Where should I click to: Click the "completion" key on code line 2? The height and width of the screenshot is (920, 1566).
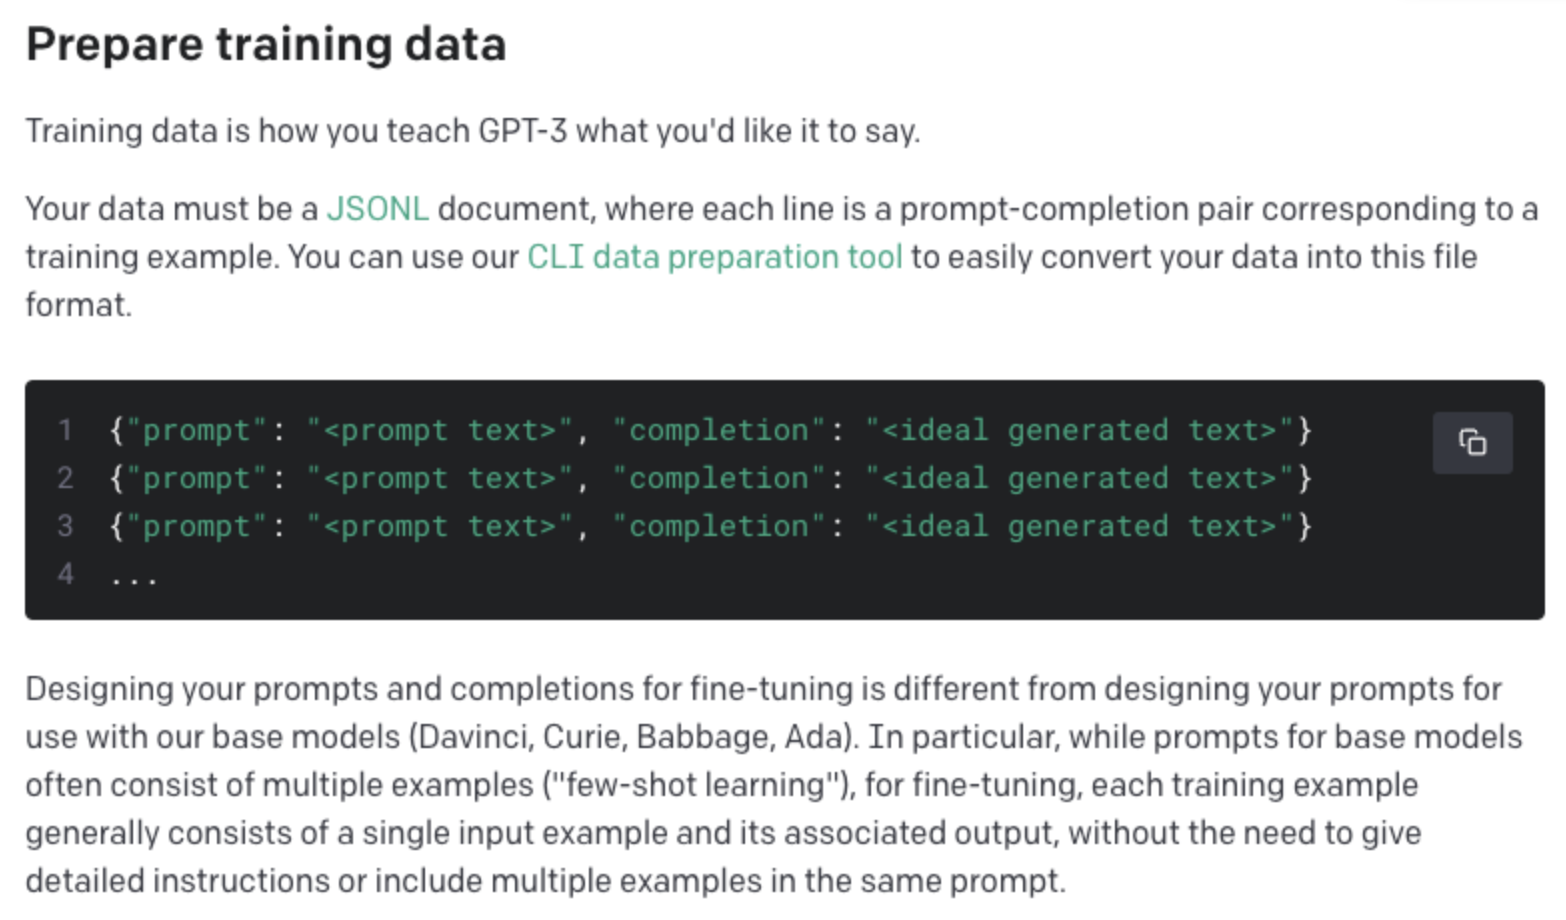point(719,478)
